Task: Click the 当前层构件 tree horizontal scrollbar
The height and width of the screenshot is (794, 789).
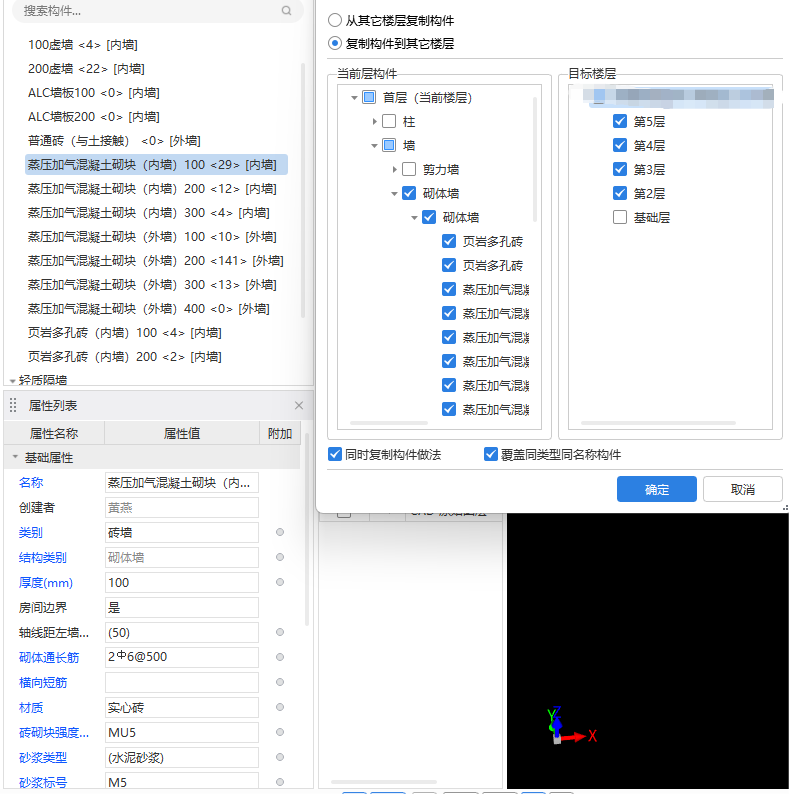Action: click(x=388, y=423)
